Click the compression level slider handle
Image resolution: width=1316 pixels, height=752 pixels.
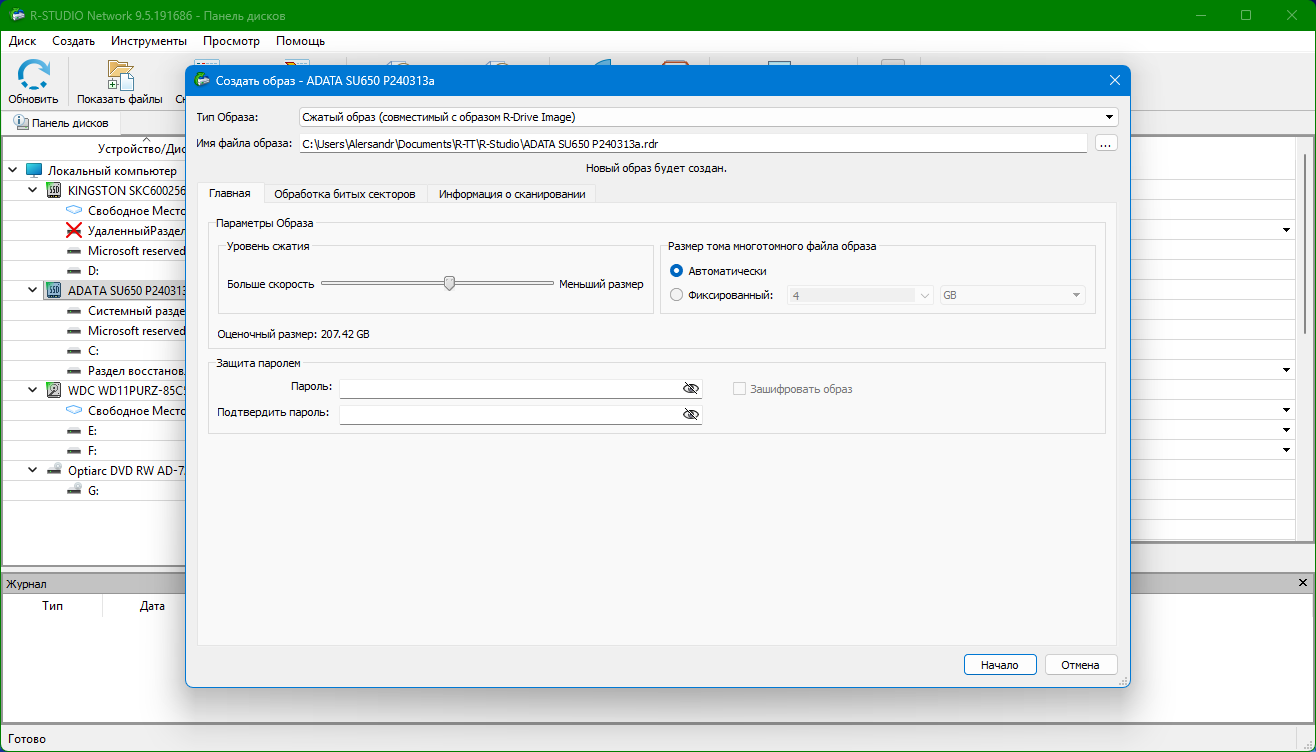point(449,284)
